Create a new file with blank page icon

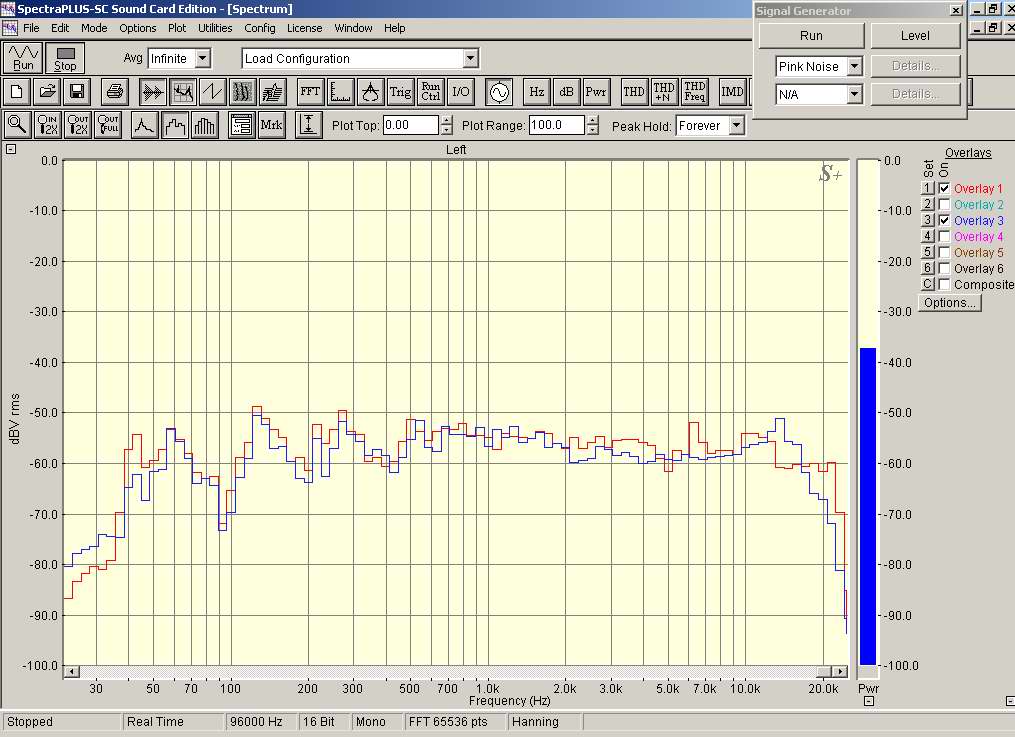coord(17,92)
